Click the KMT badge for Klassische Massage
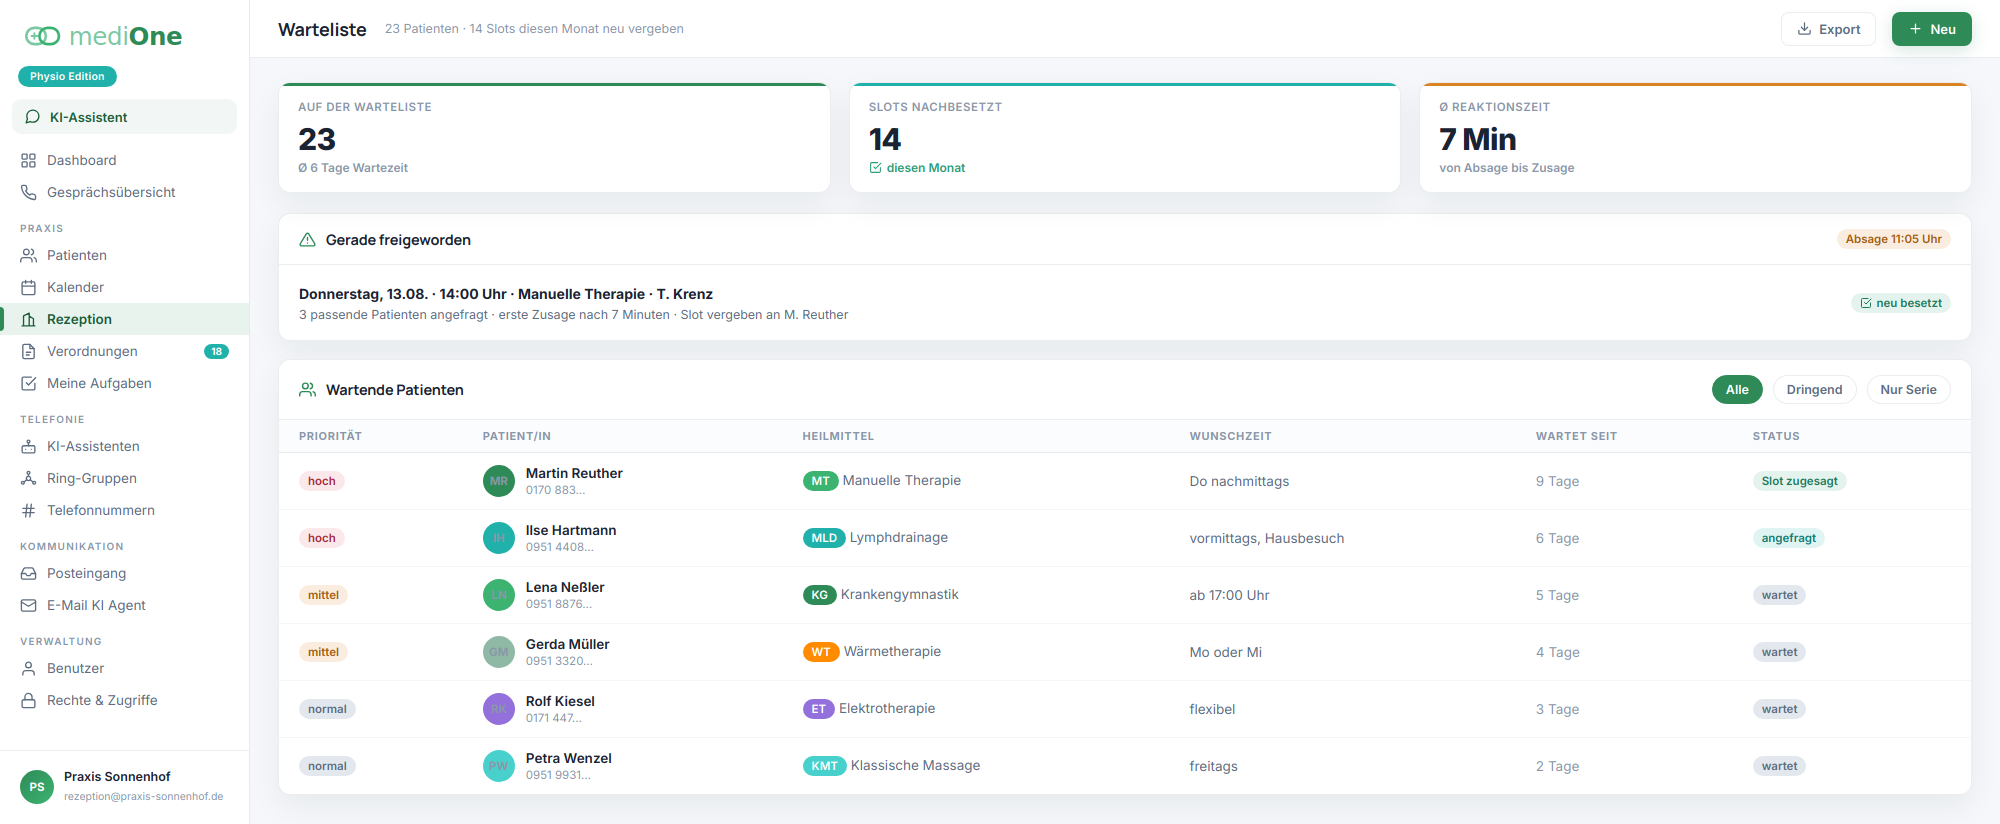This screenshot has width=2000, height=824. click(x=824, y=766)
